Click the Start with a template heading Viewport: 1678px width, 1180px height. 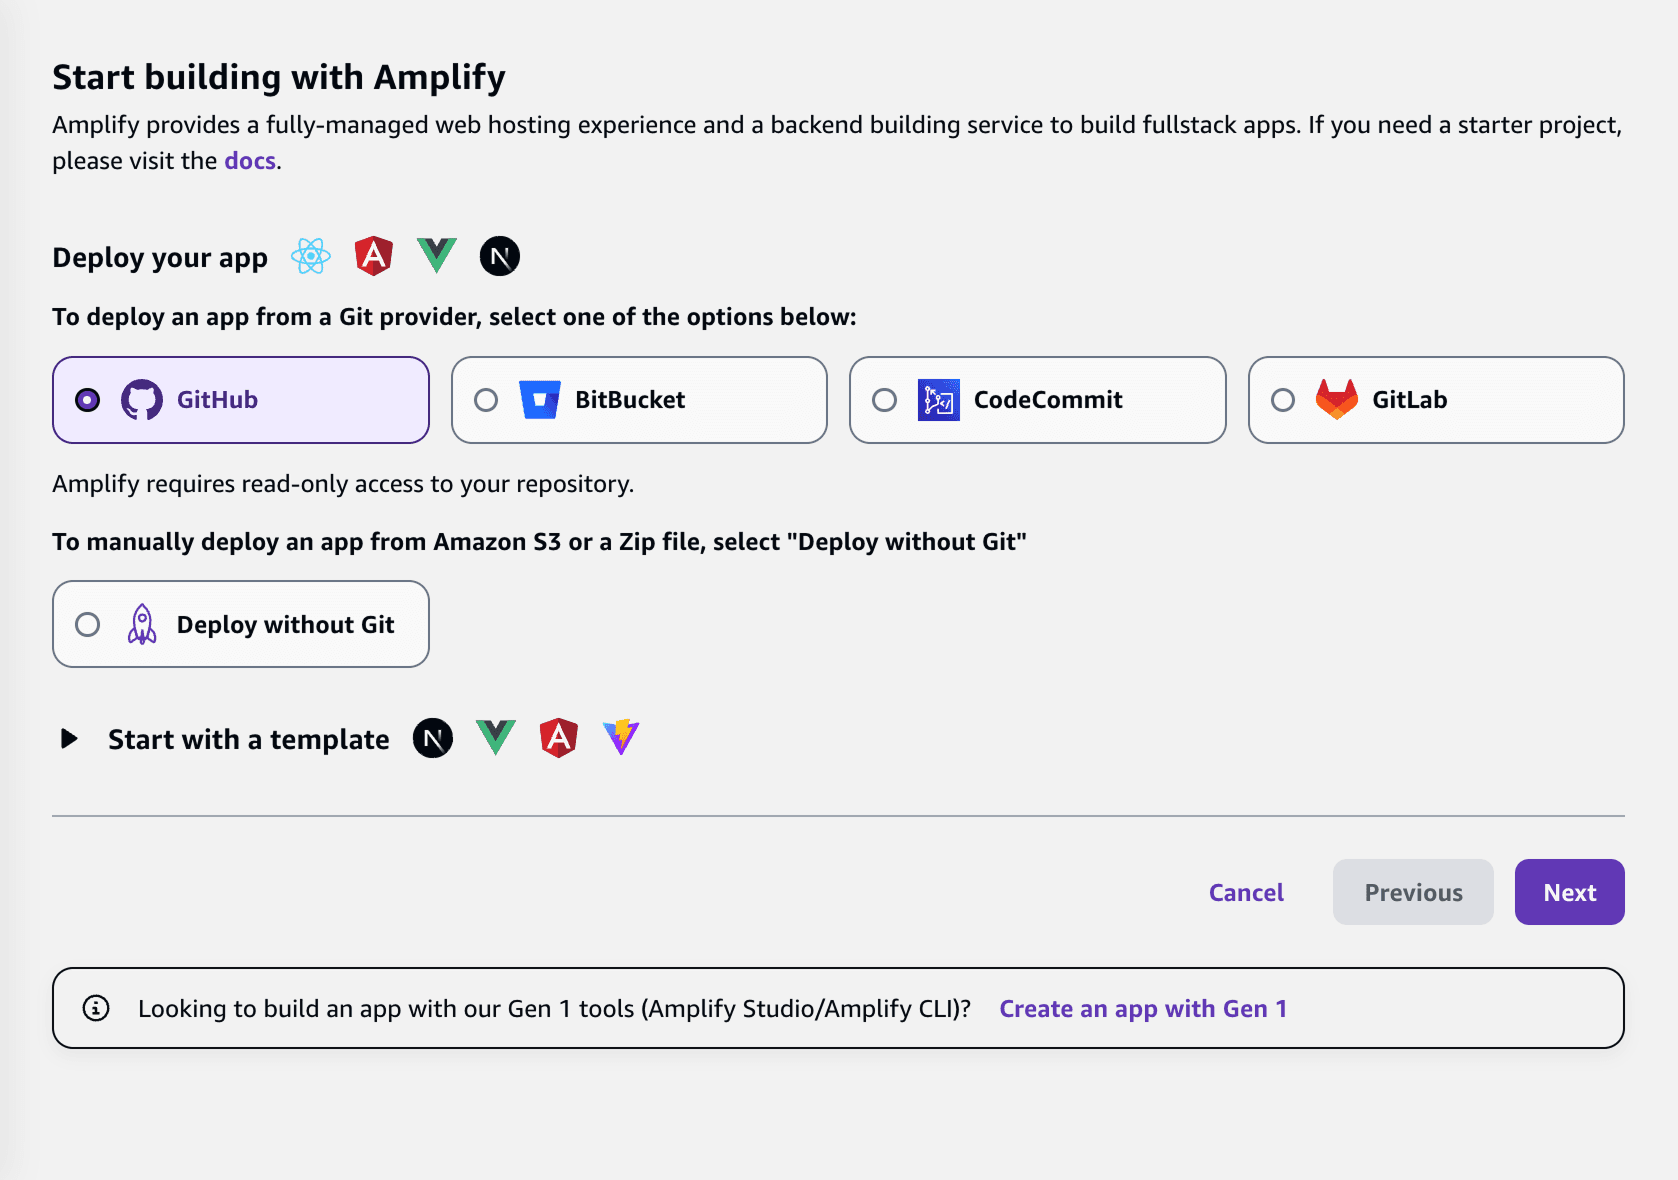coord(249,739)
